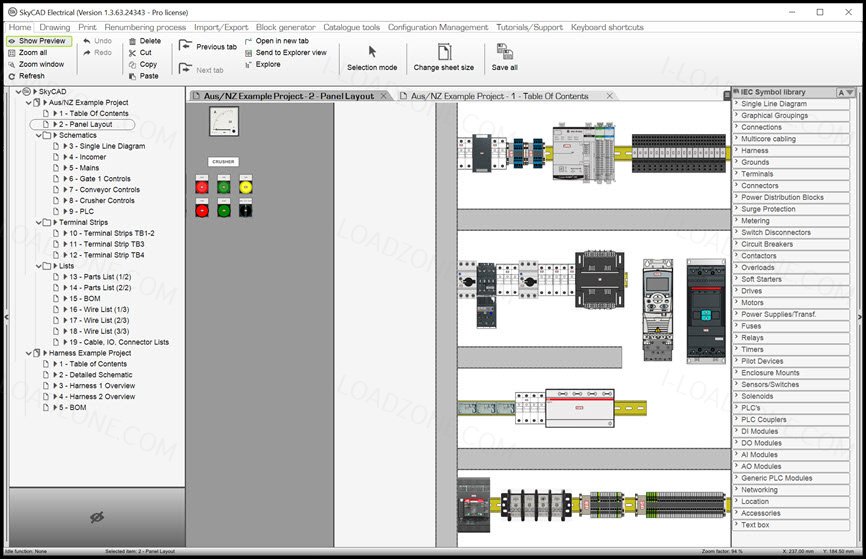Click the CRUSHER label plate

point(223,162)
